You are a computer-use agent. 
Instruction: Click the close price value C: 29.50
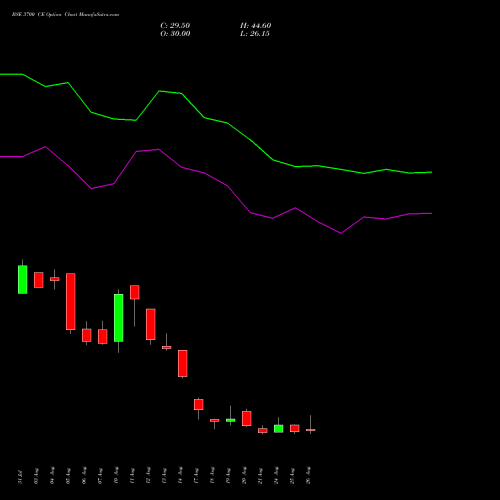175,26
